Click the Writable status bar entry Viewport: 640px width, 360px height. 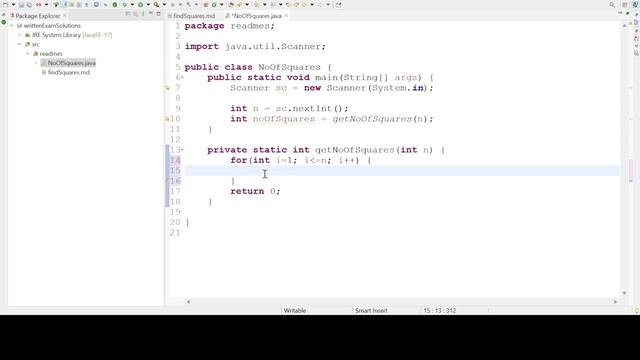(x=295, y=311)
